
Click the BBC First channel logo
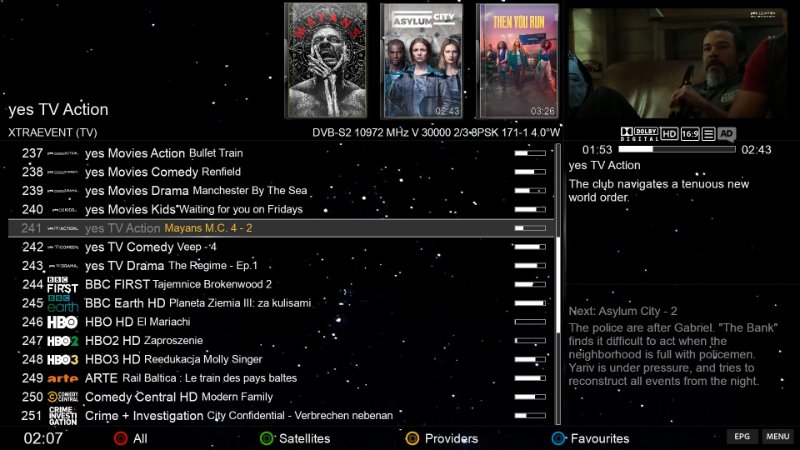(x=62, y=285)
